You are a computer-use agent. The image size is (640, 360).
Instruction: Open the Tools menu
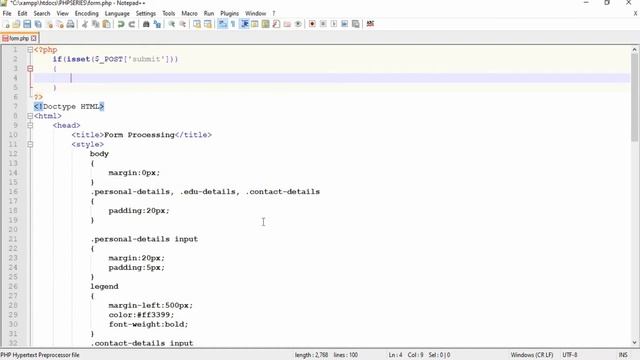click(169, 13)
